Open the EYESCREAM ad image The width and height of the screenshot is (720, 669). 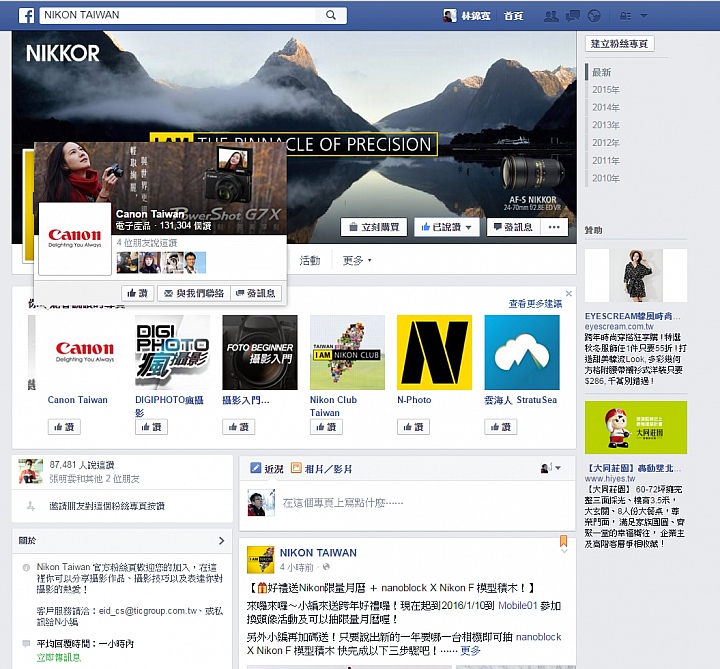pyautogui.click(x=636, y=275)
